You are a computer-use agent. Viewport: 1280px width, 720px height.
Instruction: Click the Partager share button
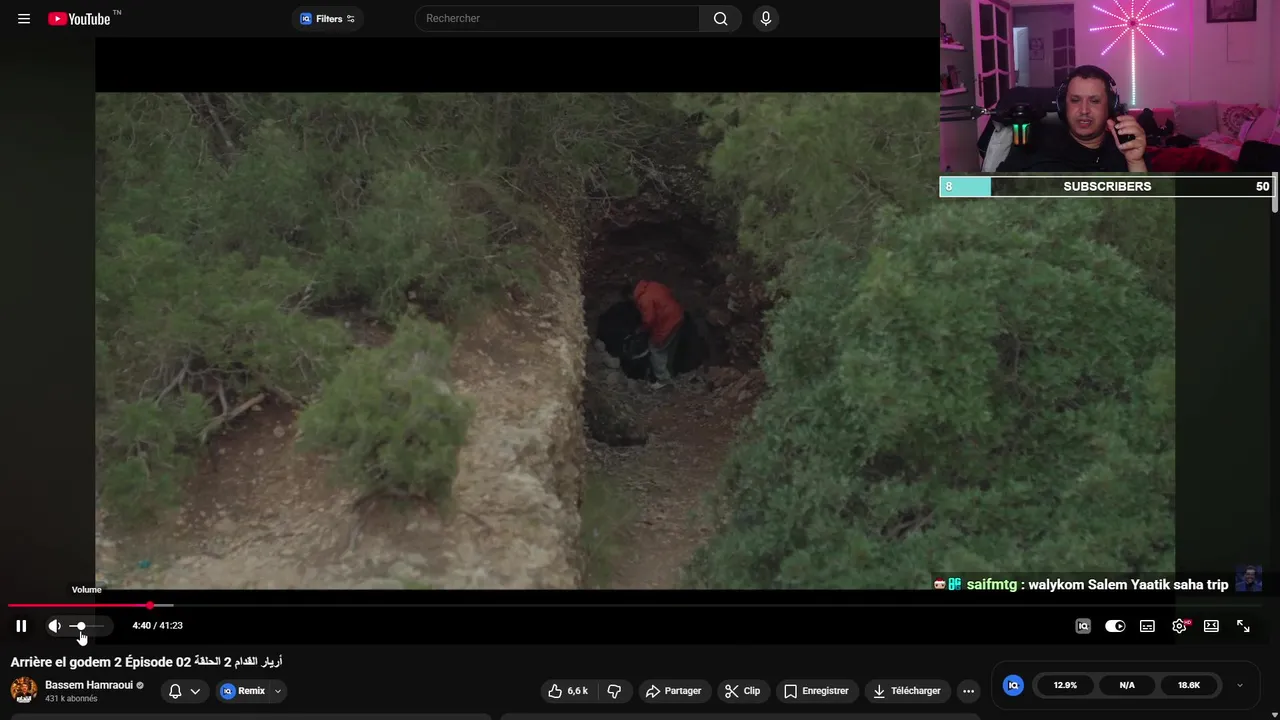click(674, 691)
